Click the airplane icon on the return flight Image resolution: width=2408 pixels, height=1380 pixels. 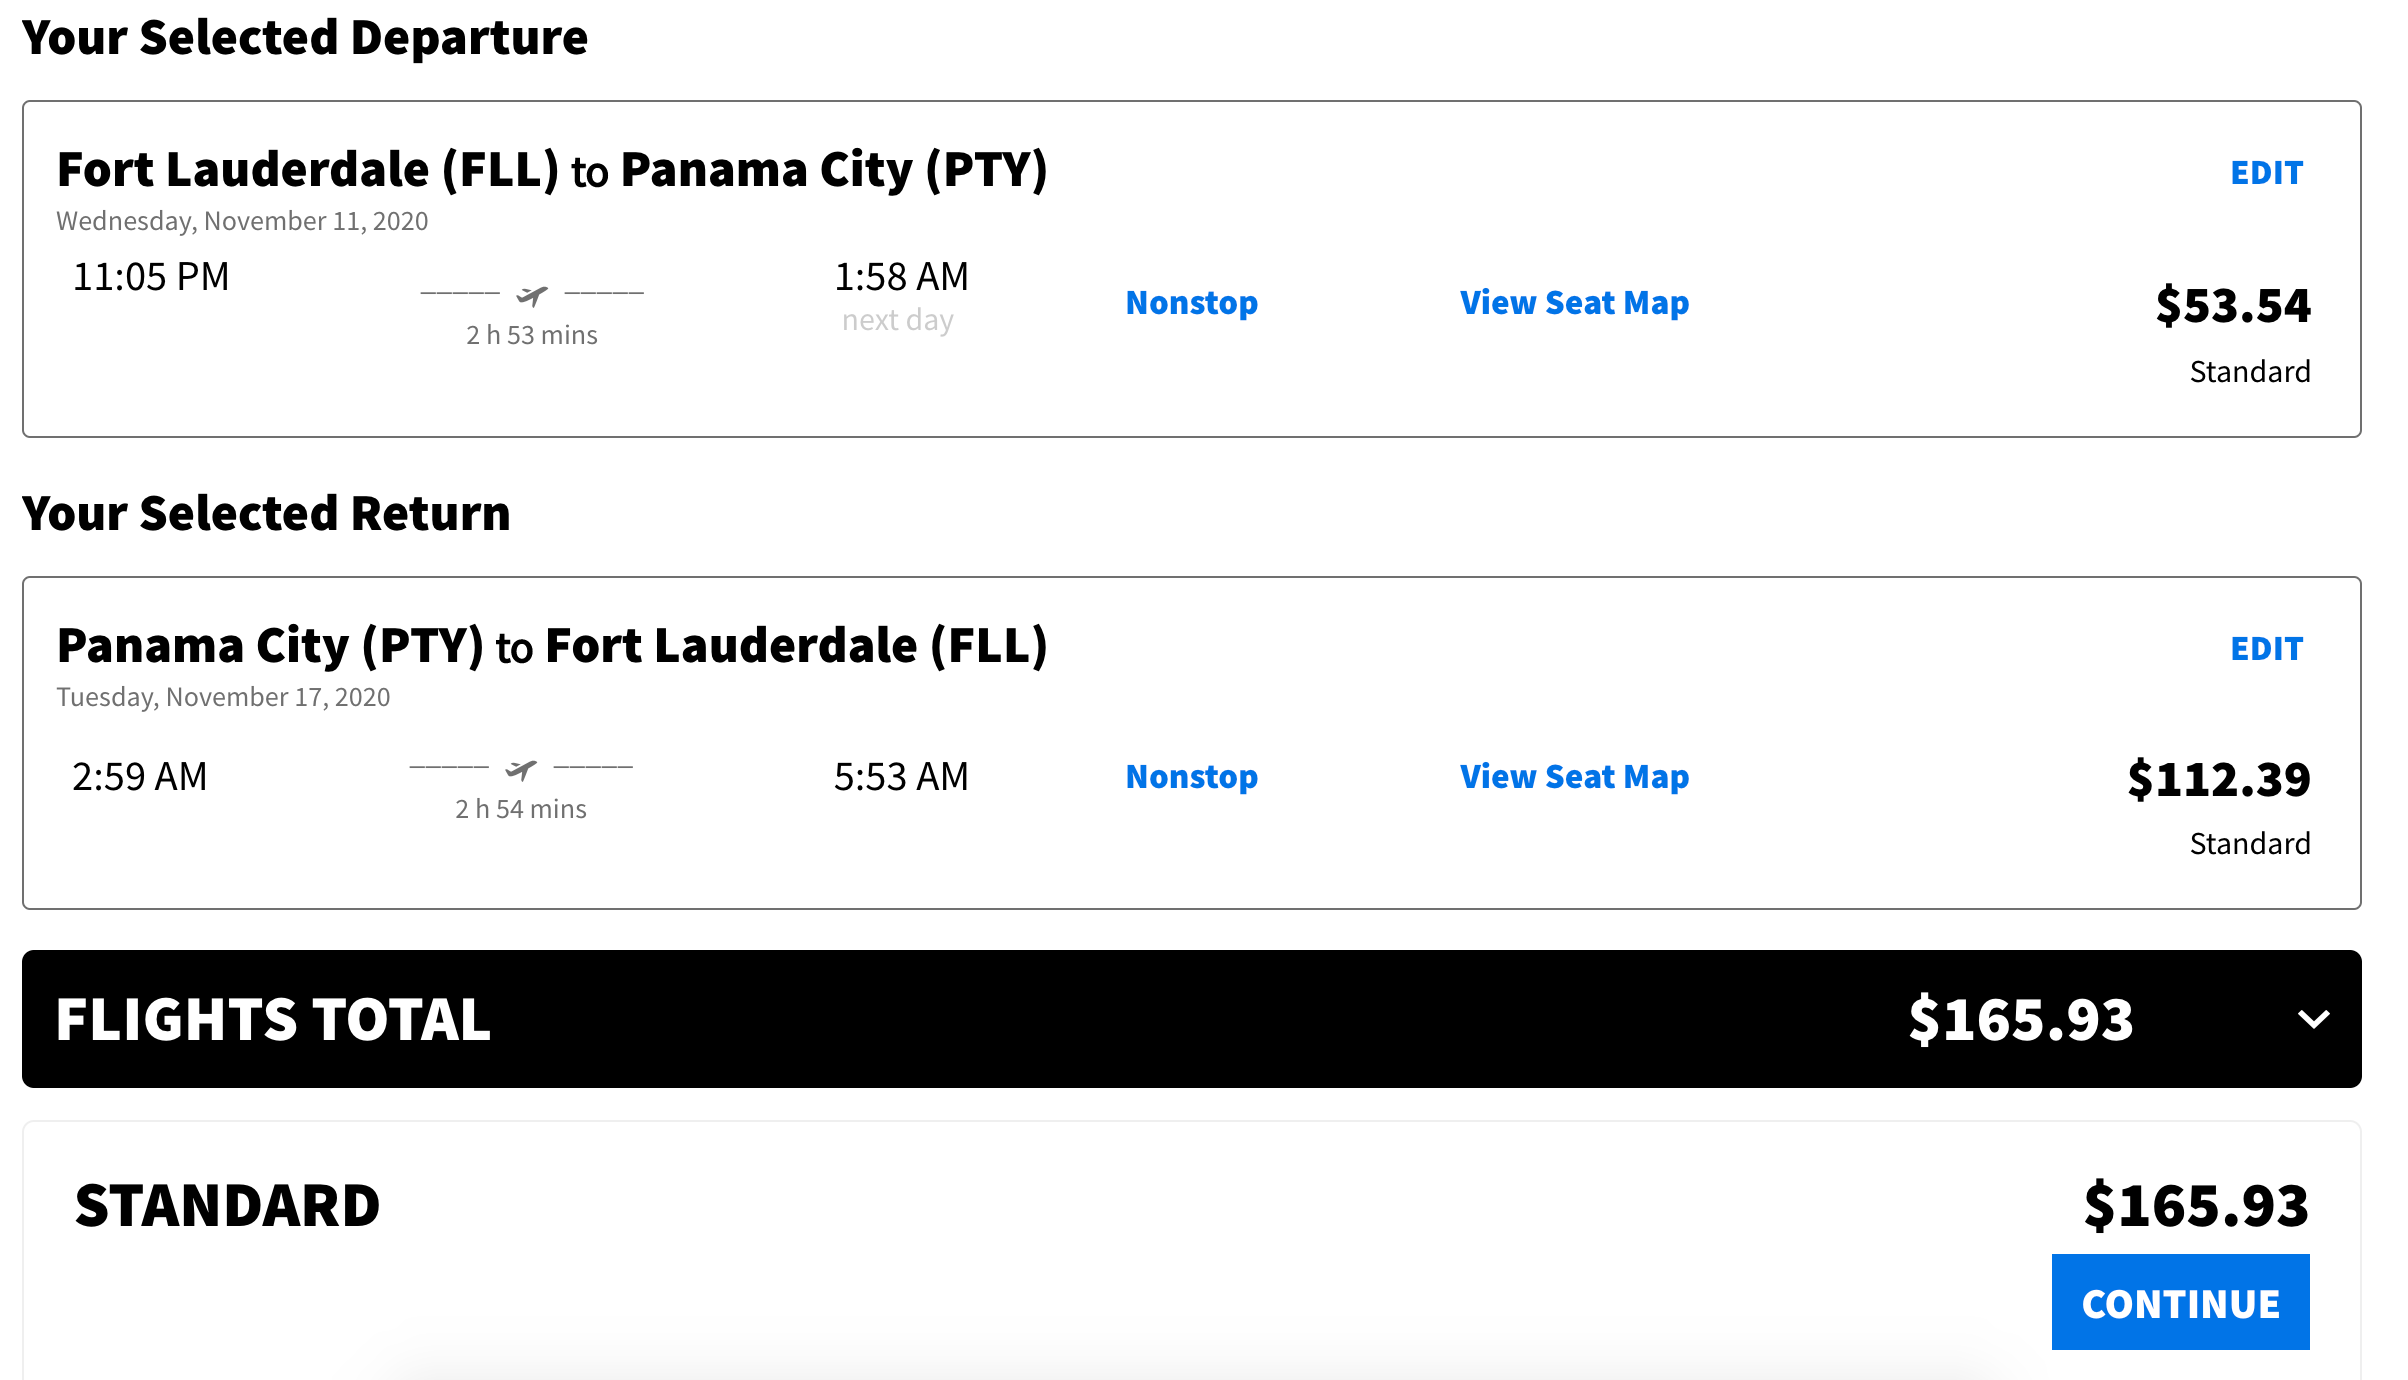[x=521, y=769]
